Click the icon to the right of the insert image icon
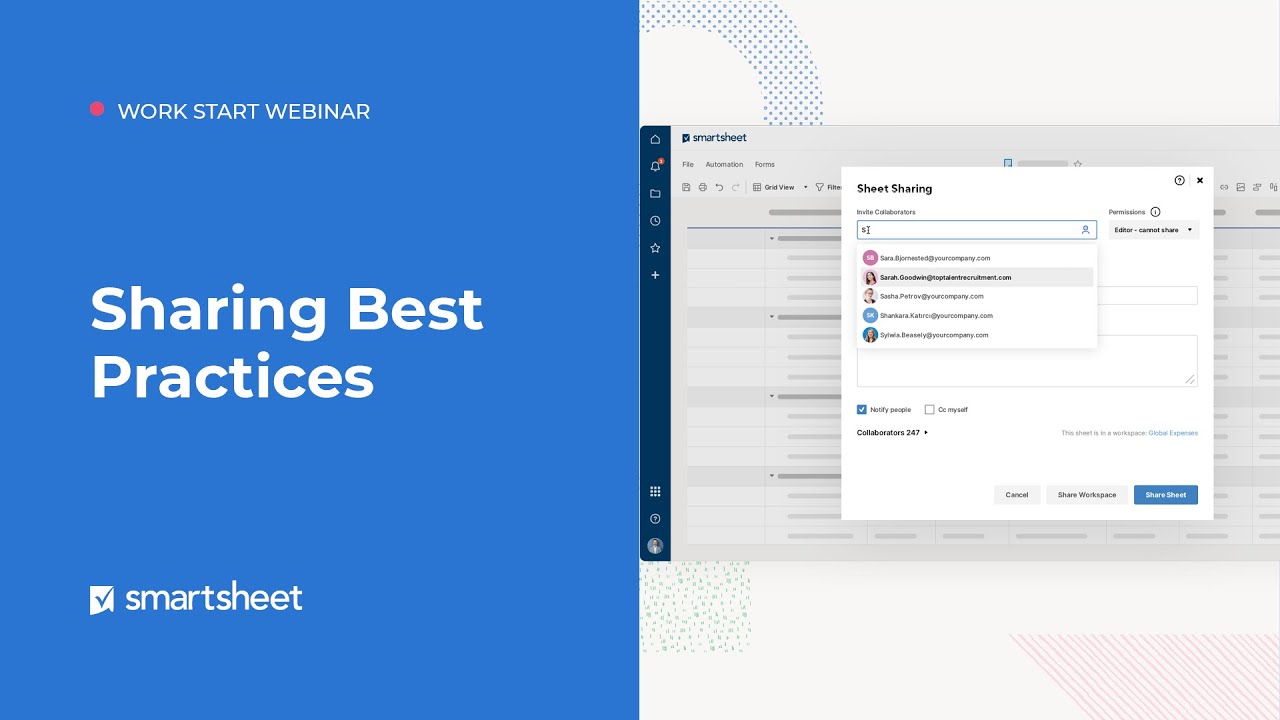This screenshot has width=1280, height=720. 1257,187
